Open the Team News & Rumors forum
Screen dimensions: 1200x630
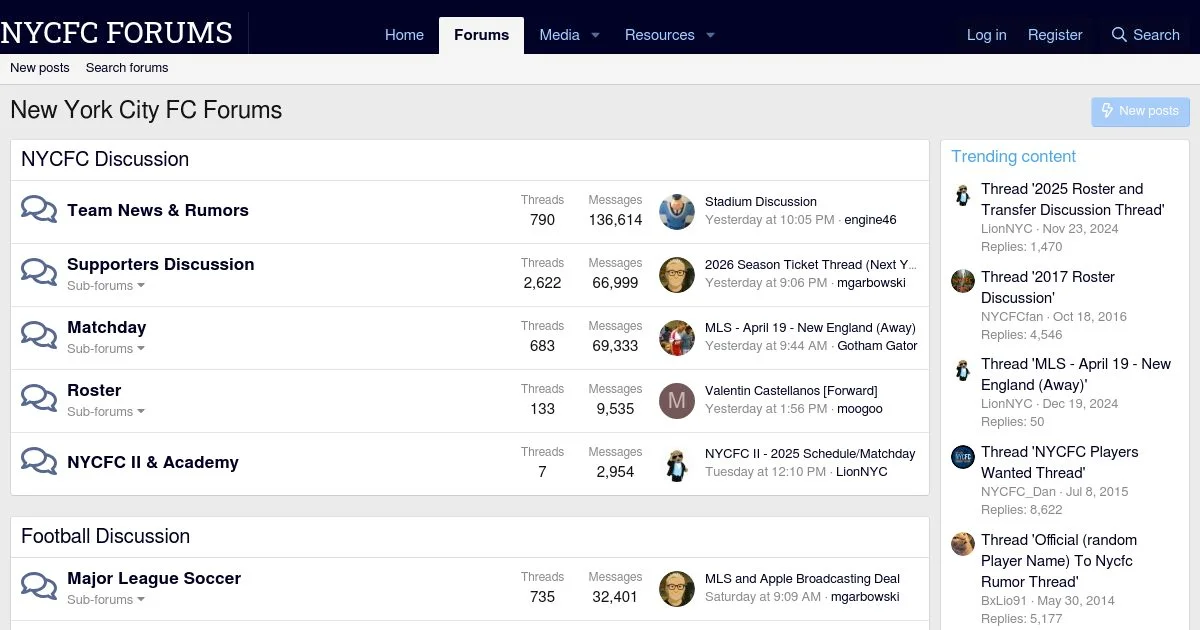pyautogui.click(x=158, y=210)
